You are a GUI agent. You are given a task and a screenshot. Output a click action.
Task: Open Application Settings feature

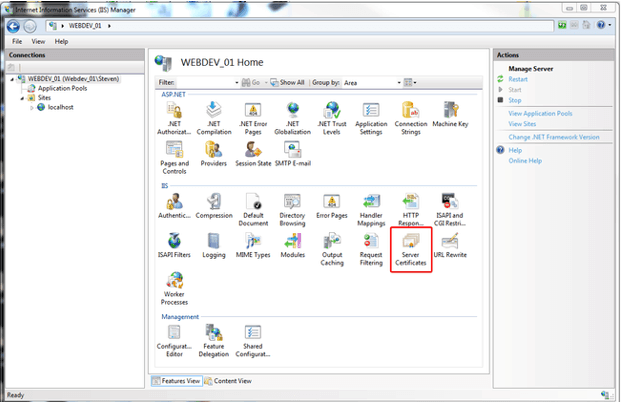pyautogui.click(x=371, y=118)
